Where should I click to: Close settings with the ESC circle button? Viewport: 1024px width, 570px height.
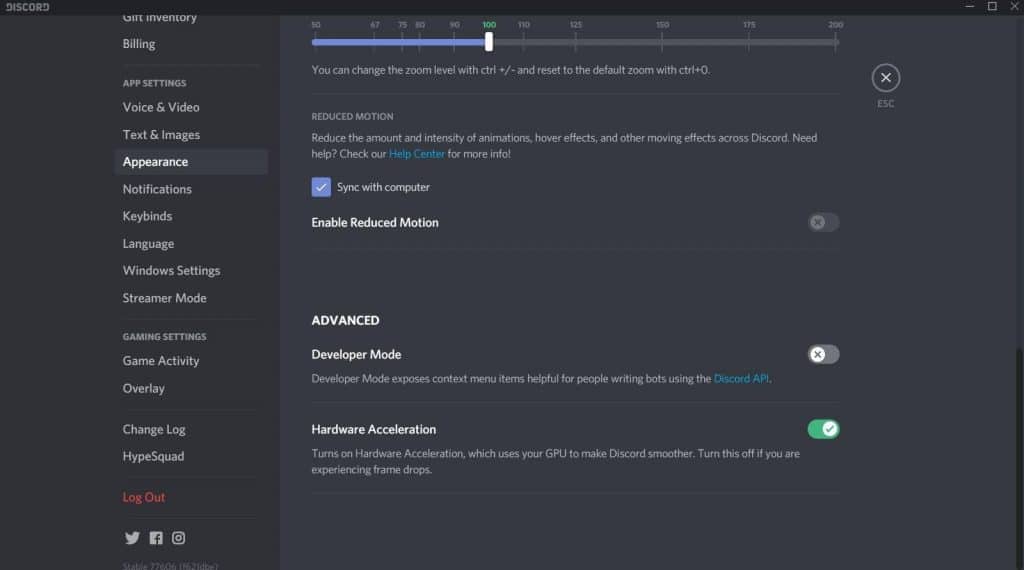(885, 78)
